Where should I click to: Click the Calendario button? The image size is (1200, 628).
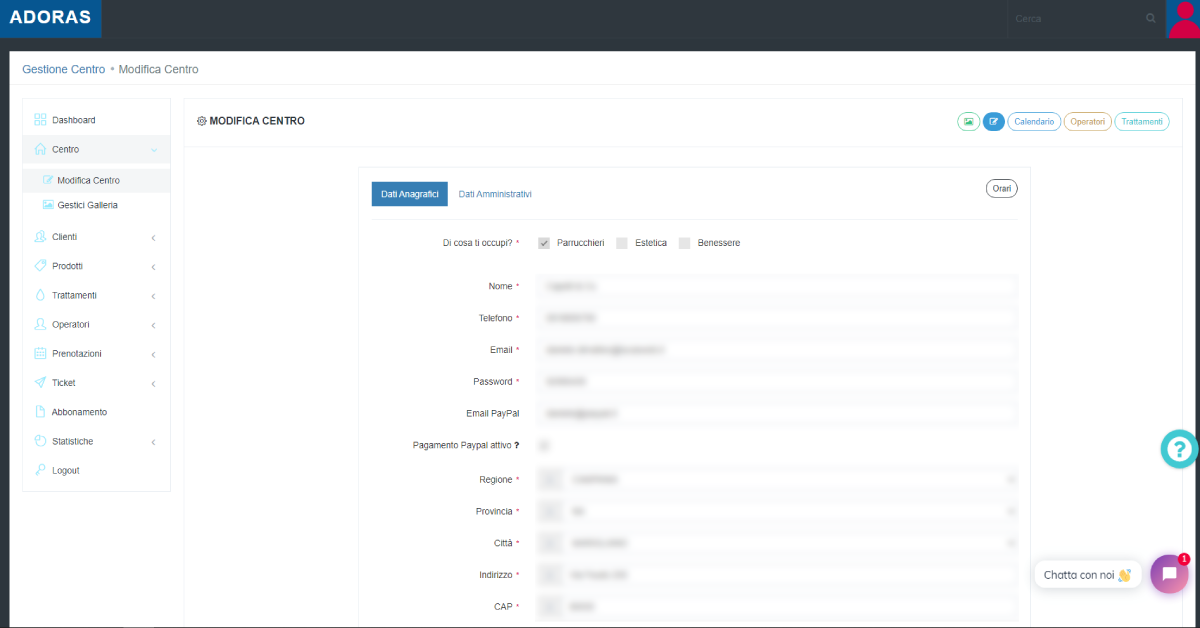[x=1034, y=121]
